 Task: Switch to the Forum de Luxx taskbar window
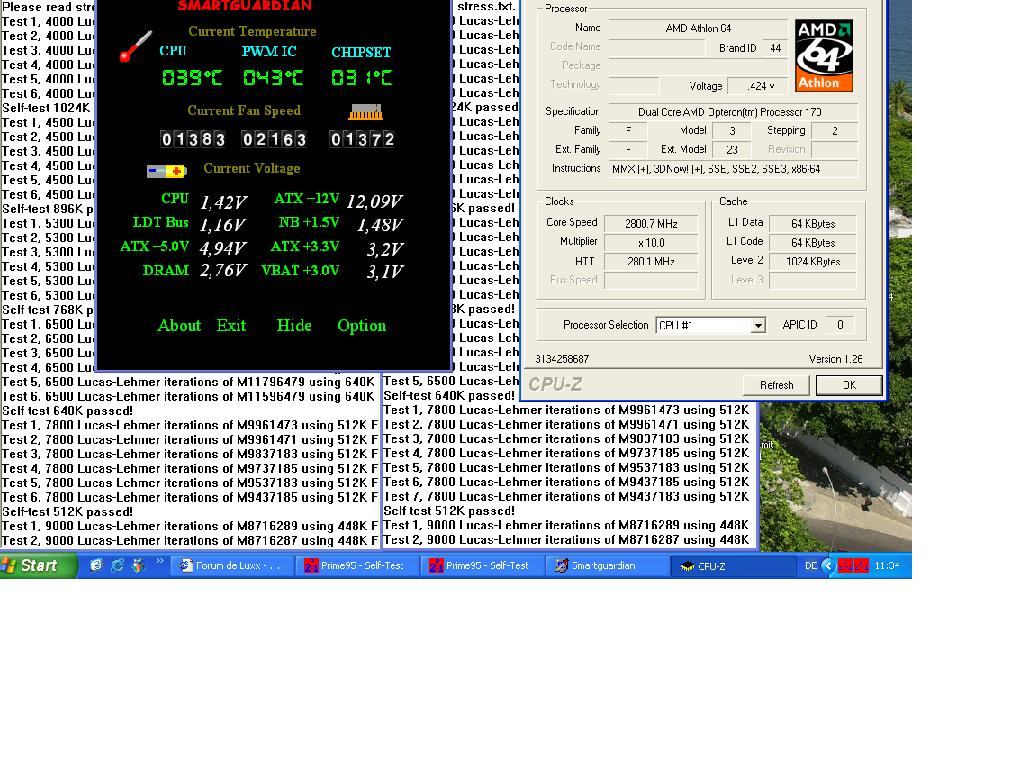pos(231,566)
